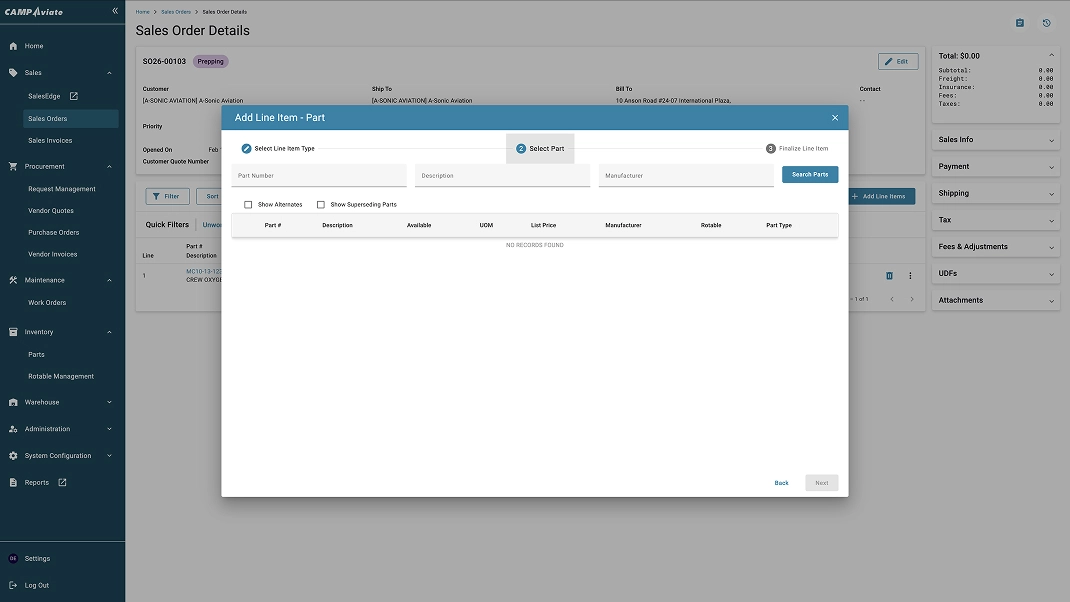Image resolution: width=1070 pixels, height=602 pixels.
Task: Click Home breadcrumb link
Action: pos(142,12)
